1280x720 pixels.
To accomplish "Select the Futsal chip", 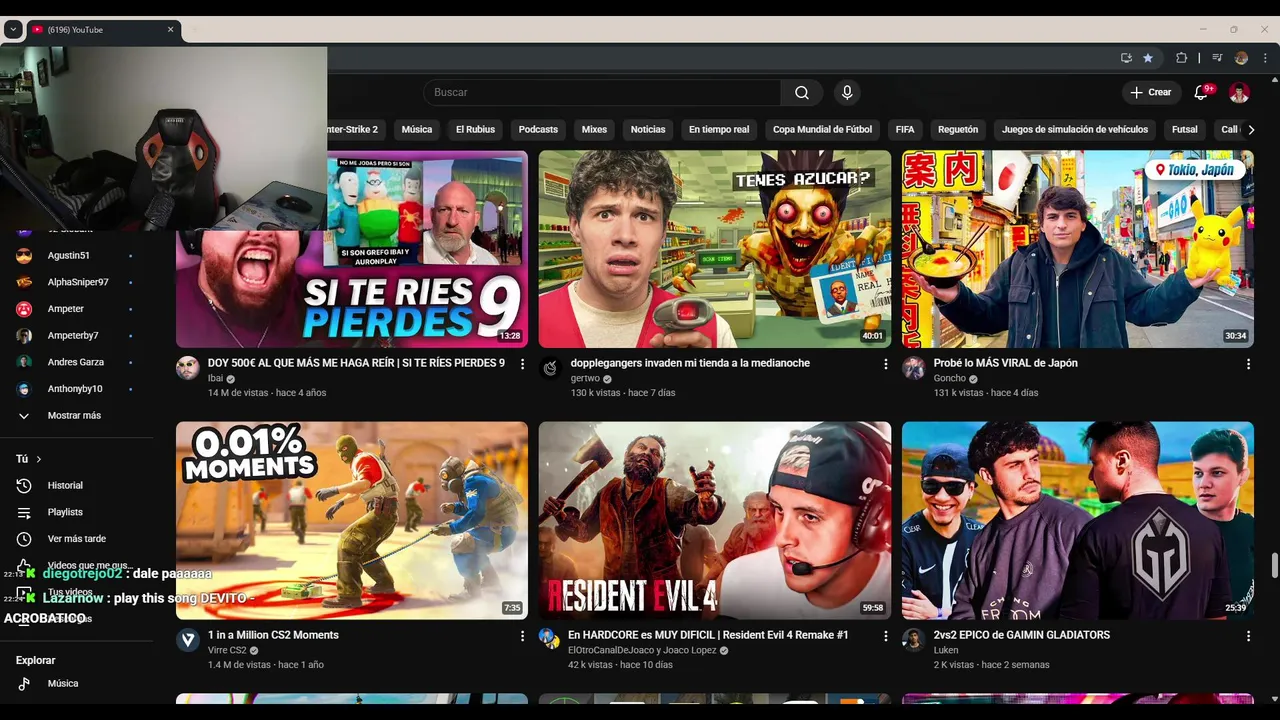I will [1185, 129].
